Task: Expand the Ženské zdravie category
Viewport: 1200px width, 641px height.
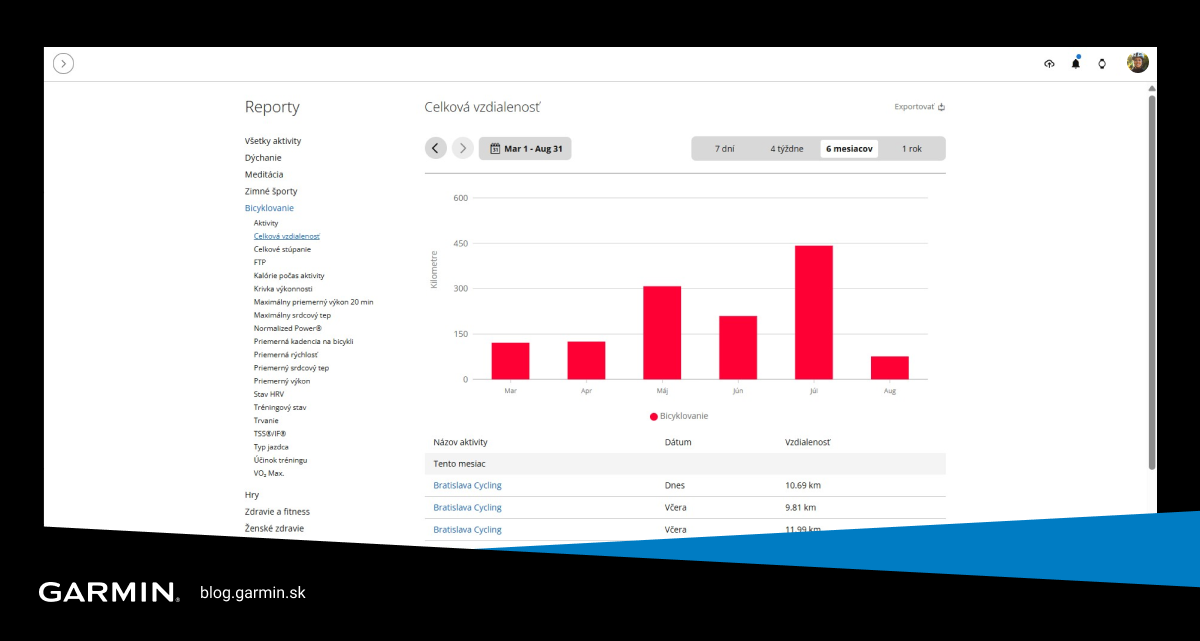Action: [x=274, y=528]
